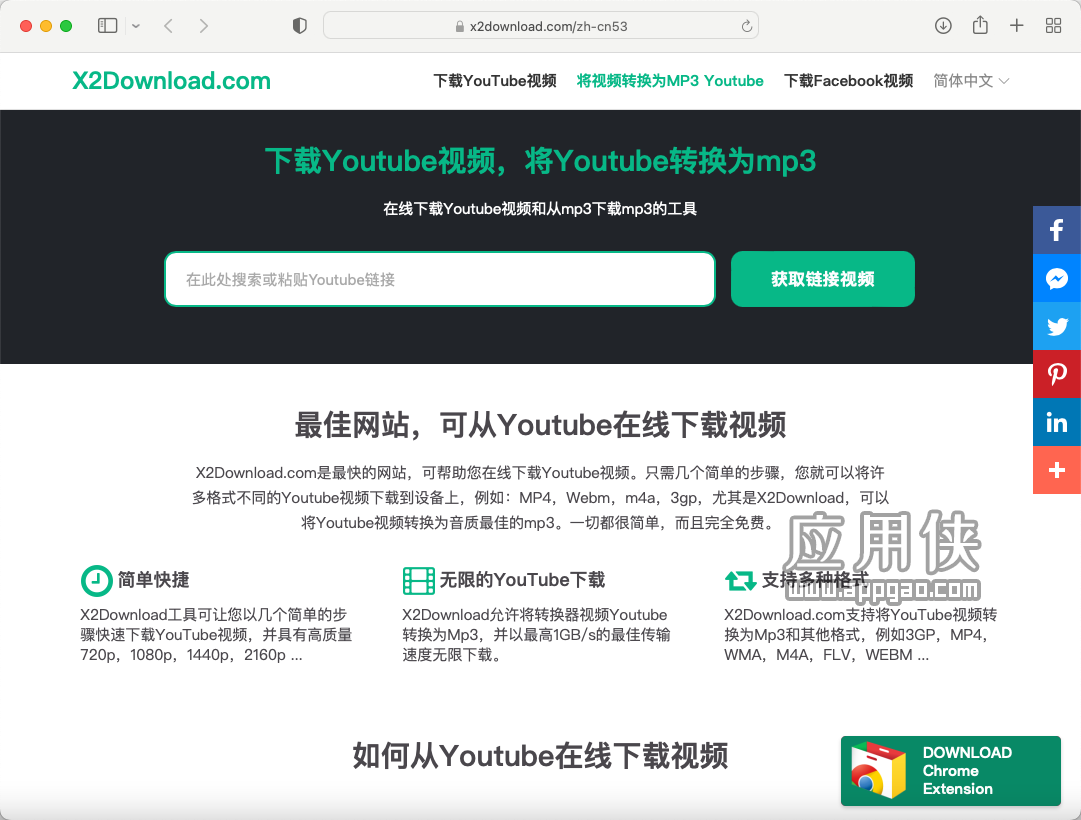This screenshot has width=1081, height=820.
Task: Open 下载YouTube视频 menu item
Action: coord(495,81)
